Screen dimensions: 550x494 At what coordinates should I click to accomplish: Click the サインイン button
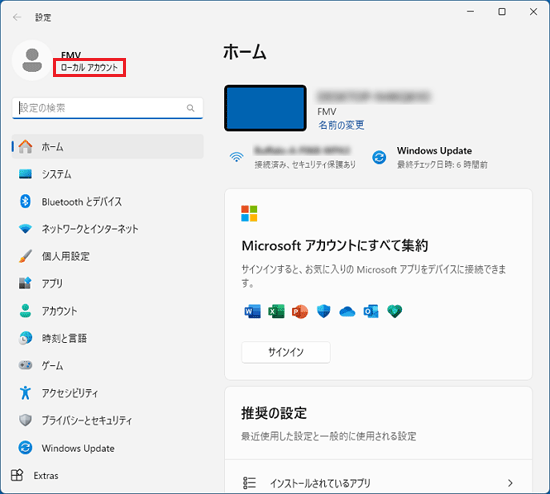pos(286,352)
